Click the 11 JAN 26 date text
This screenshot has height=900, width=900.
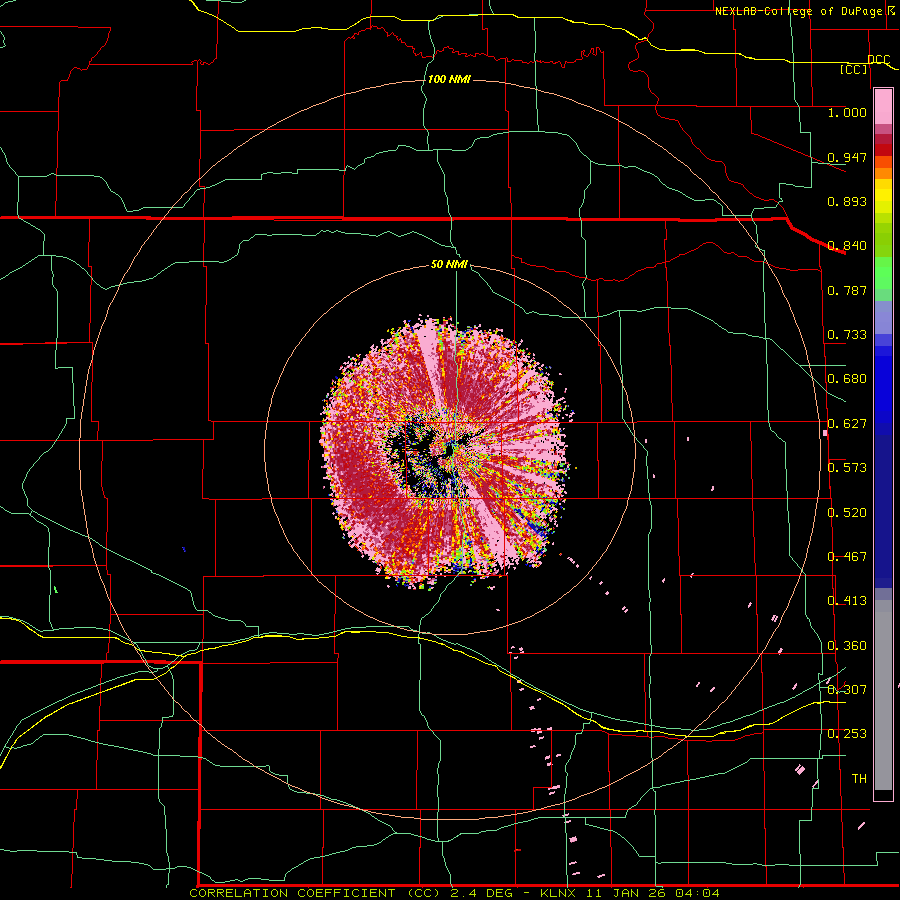pyautogui.click(x=627, y=893)
